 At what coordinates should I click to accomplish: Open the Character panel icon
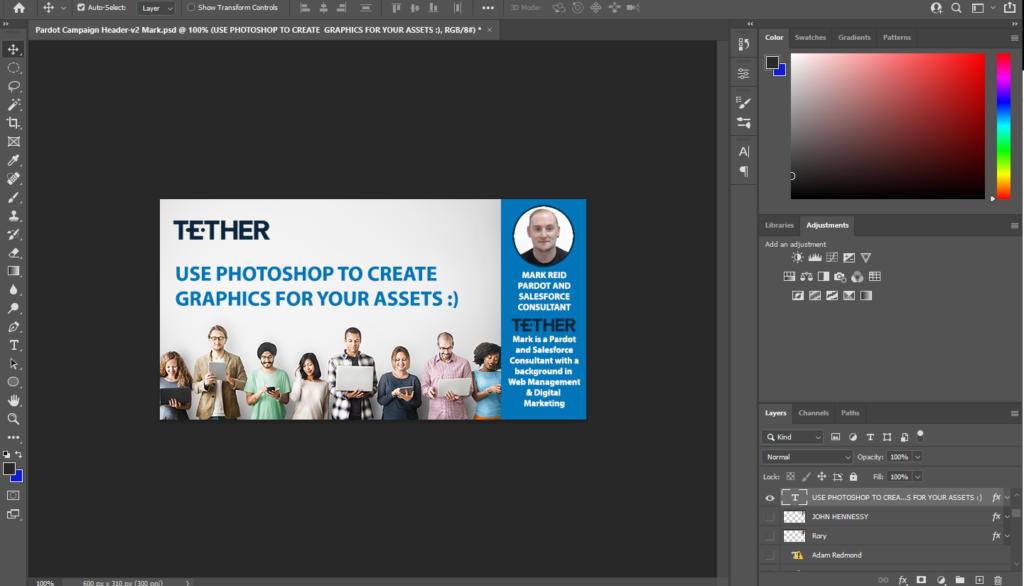pyautogui.click(x=744, y=152)
